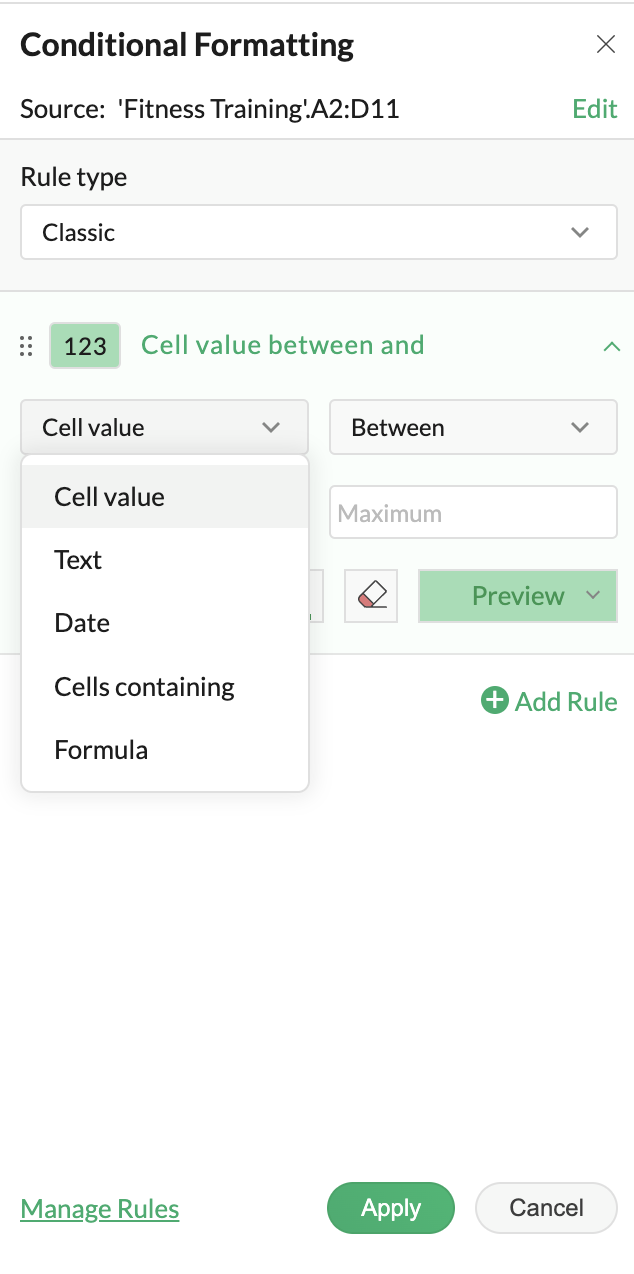Click the Add Rule plus icon
Screen dimensions: 634x1274
point(494,701)
